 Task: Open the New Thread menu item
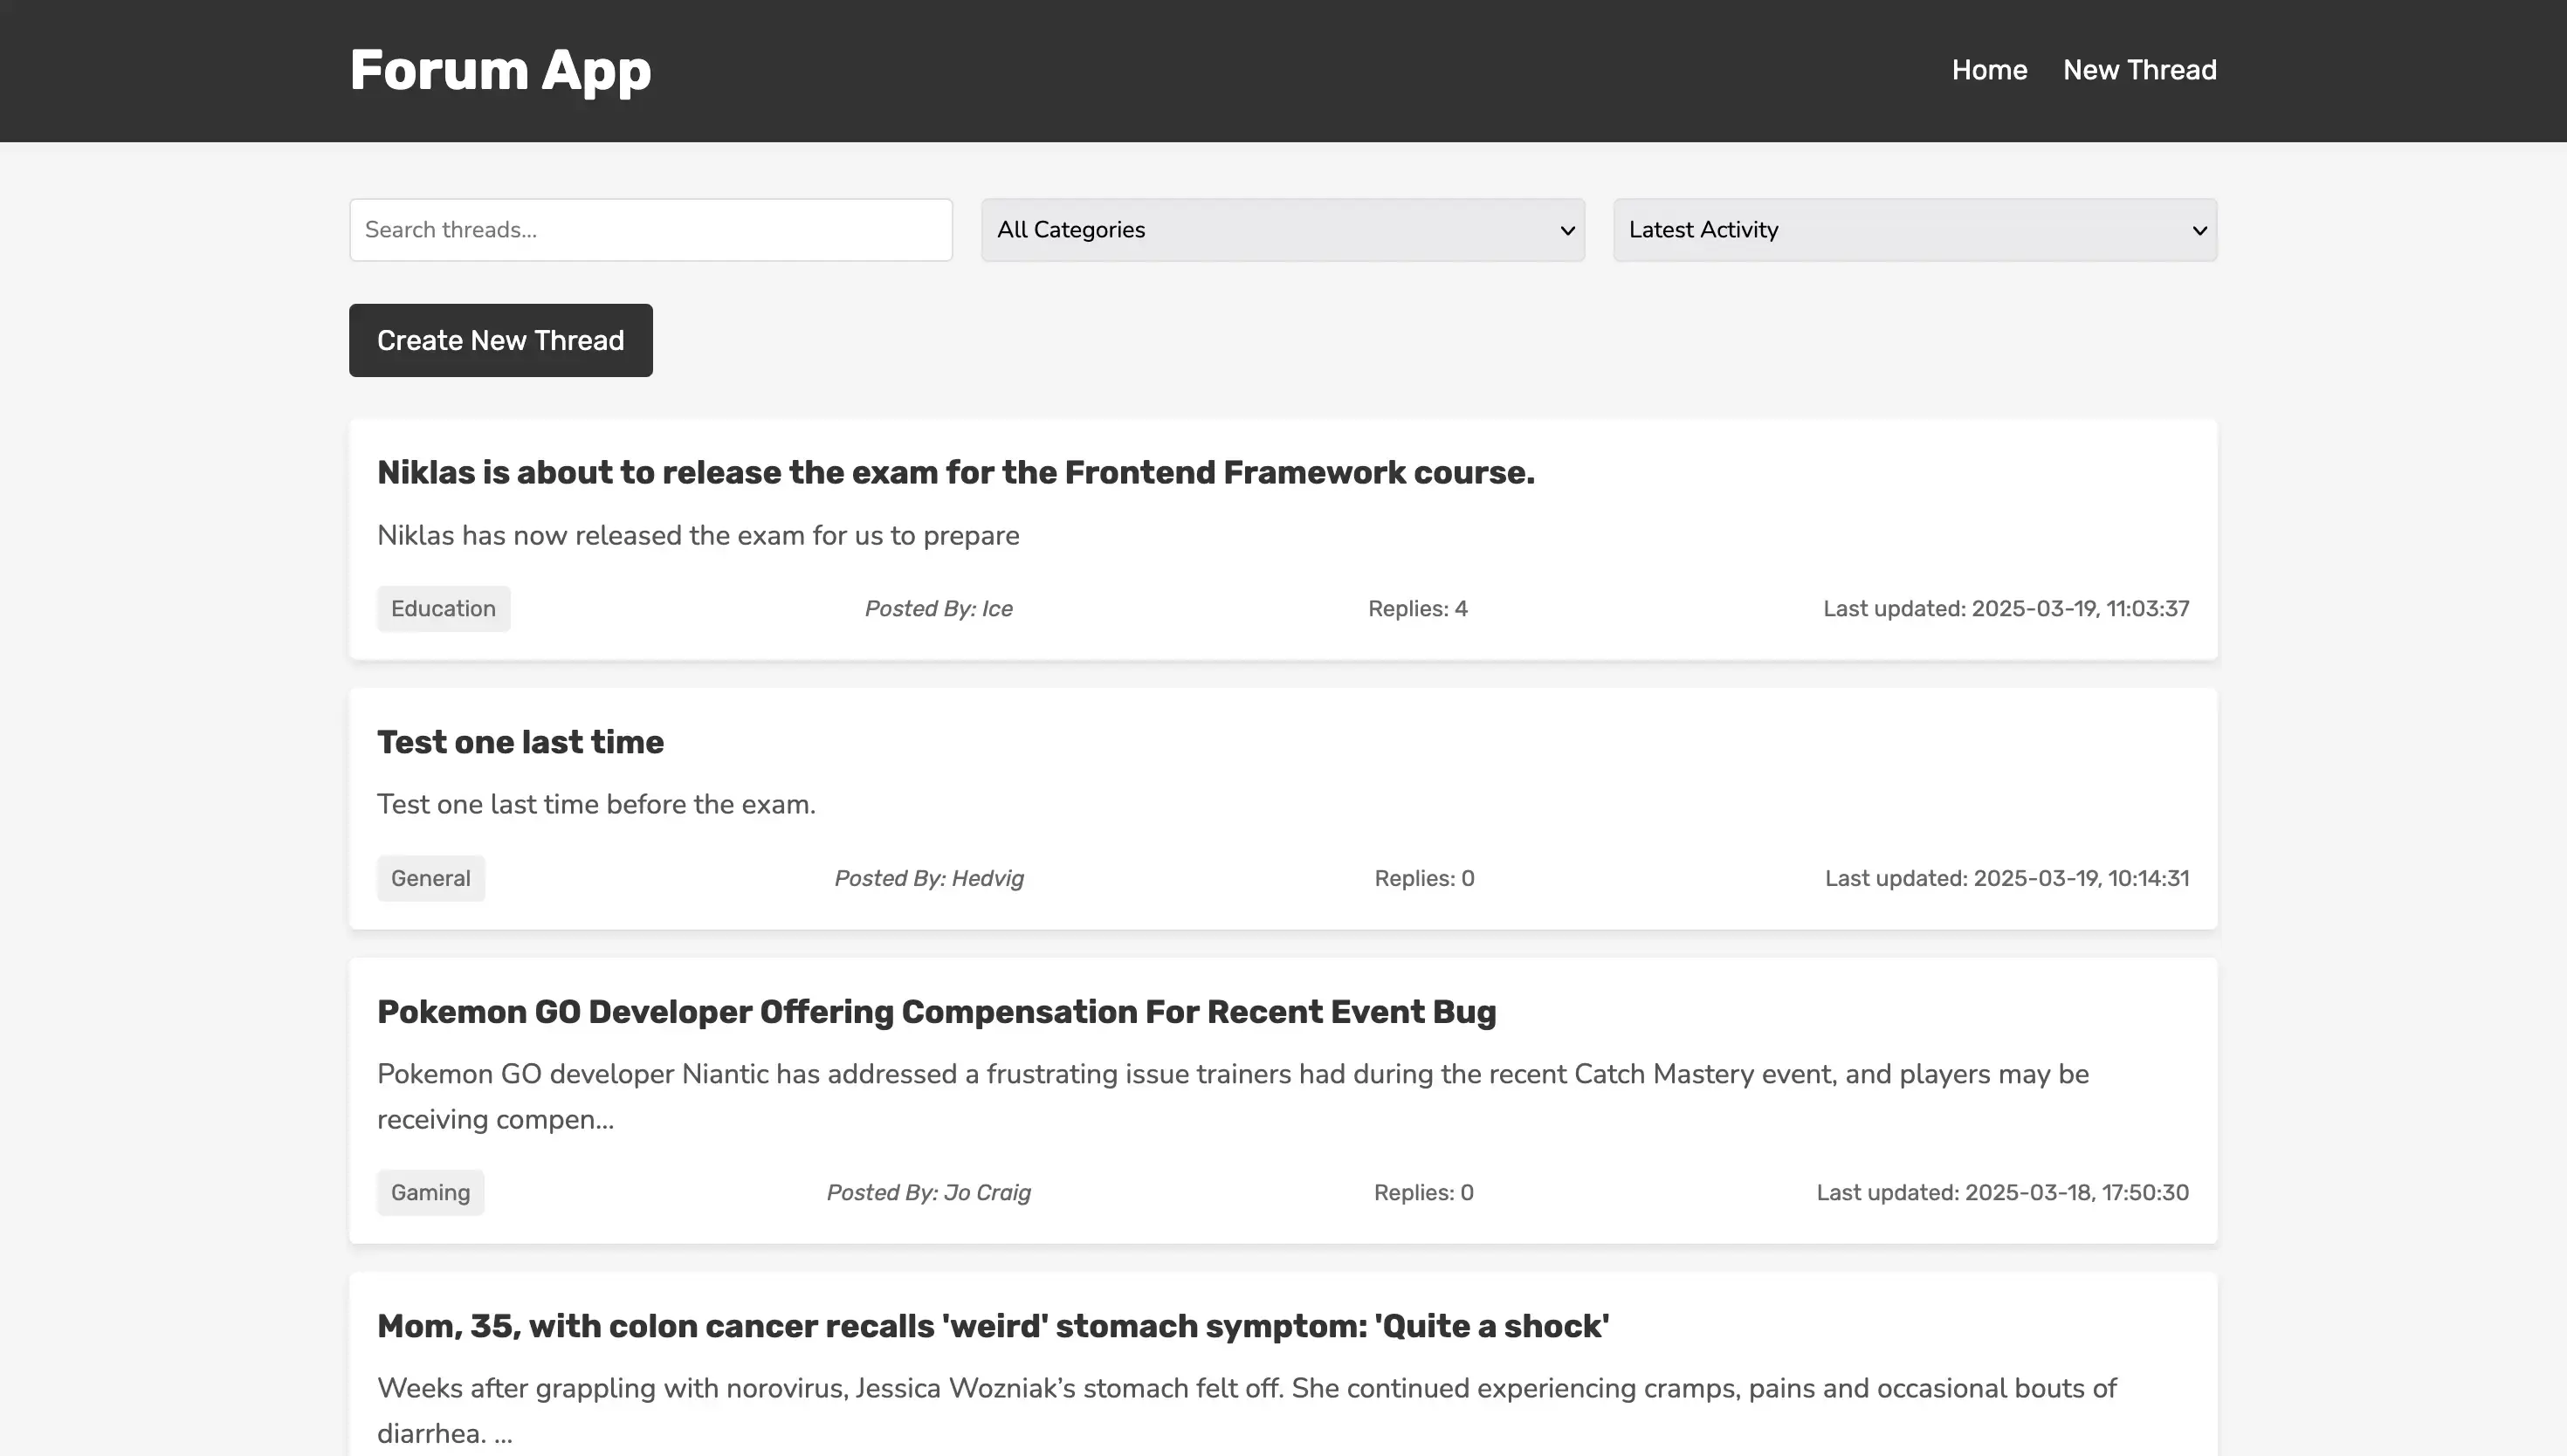pyautogui.click(x=2139, y=69)
